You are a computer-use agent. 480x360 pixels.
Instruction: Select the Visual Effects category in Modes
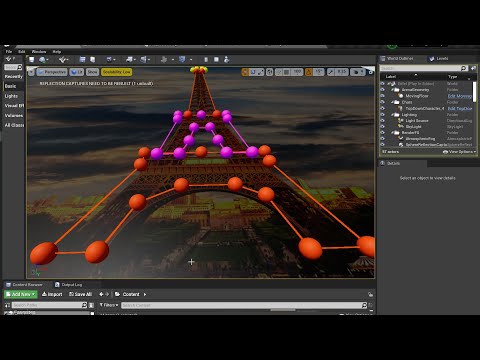click(x=13, y=106)
